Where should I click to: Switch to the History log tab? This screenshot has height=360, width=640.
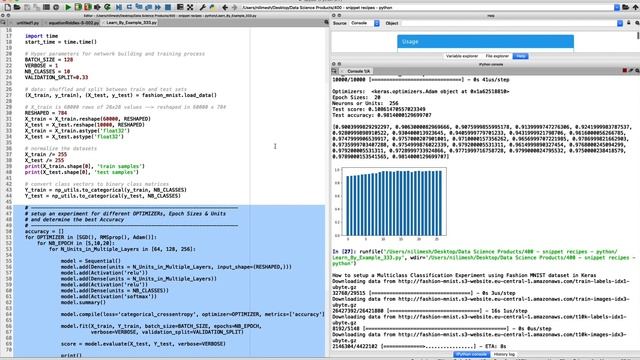coord(504,354)
